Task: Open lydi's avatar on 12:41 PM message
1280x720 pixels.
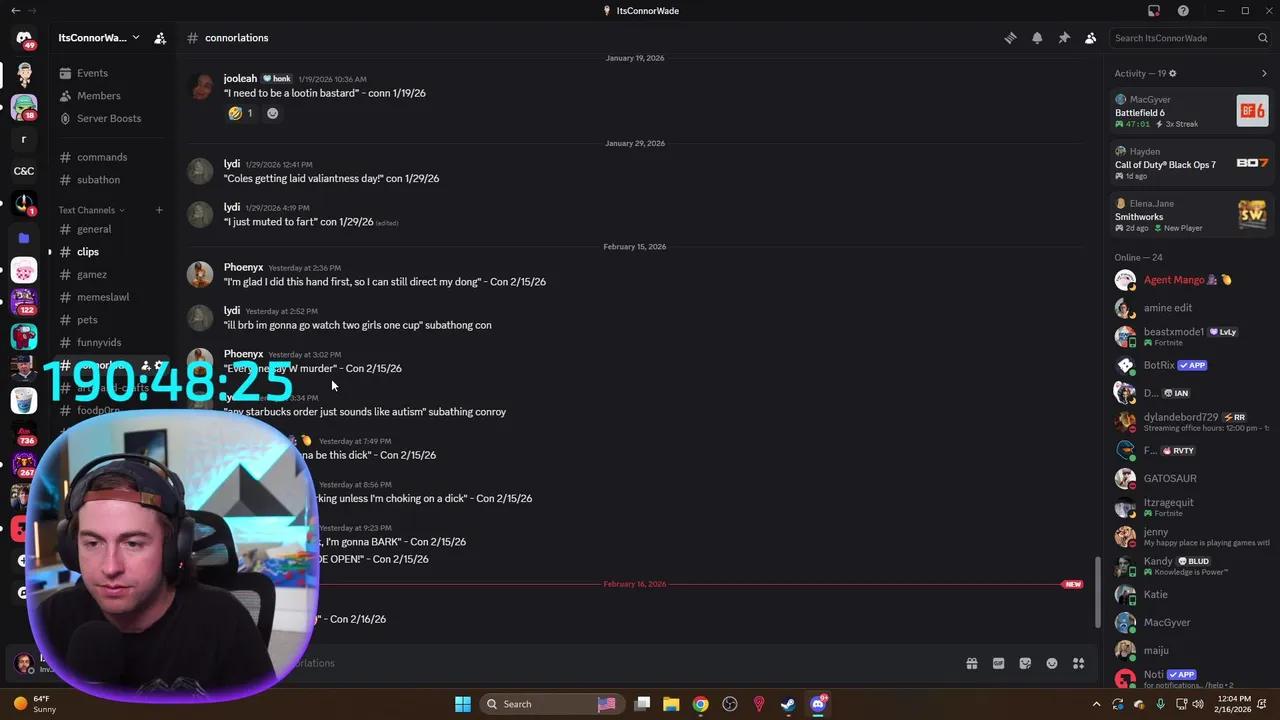Action: pyautogui.click(x=200, y=171)
